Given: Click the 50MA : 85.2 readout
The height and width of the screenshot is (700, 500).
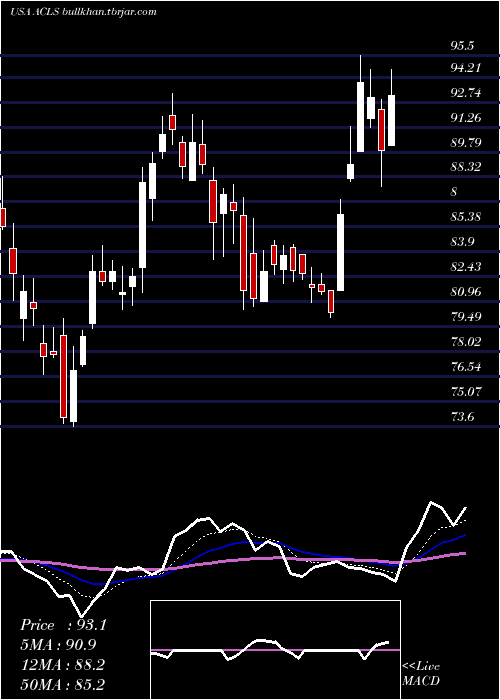Looking at the screenshot, I should pos(62,684).
